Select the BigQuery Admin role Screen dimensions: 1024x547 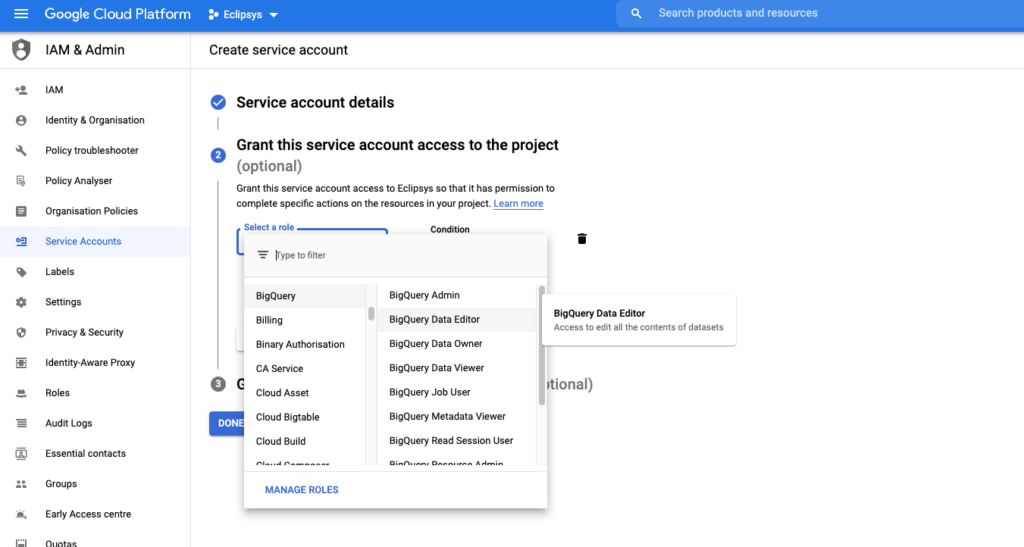pos(424,295)
